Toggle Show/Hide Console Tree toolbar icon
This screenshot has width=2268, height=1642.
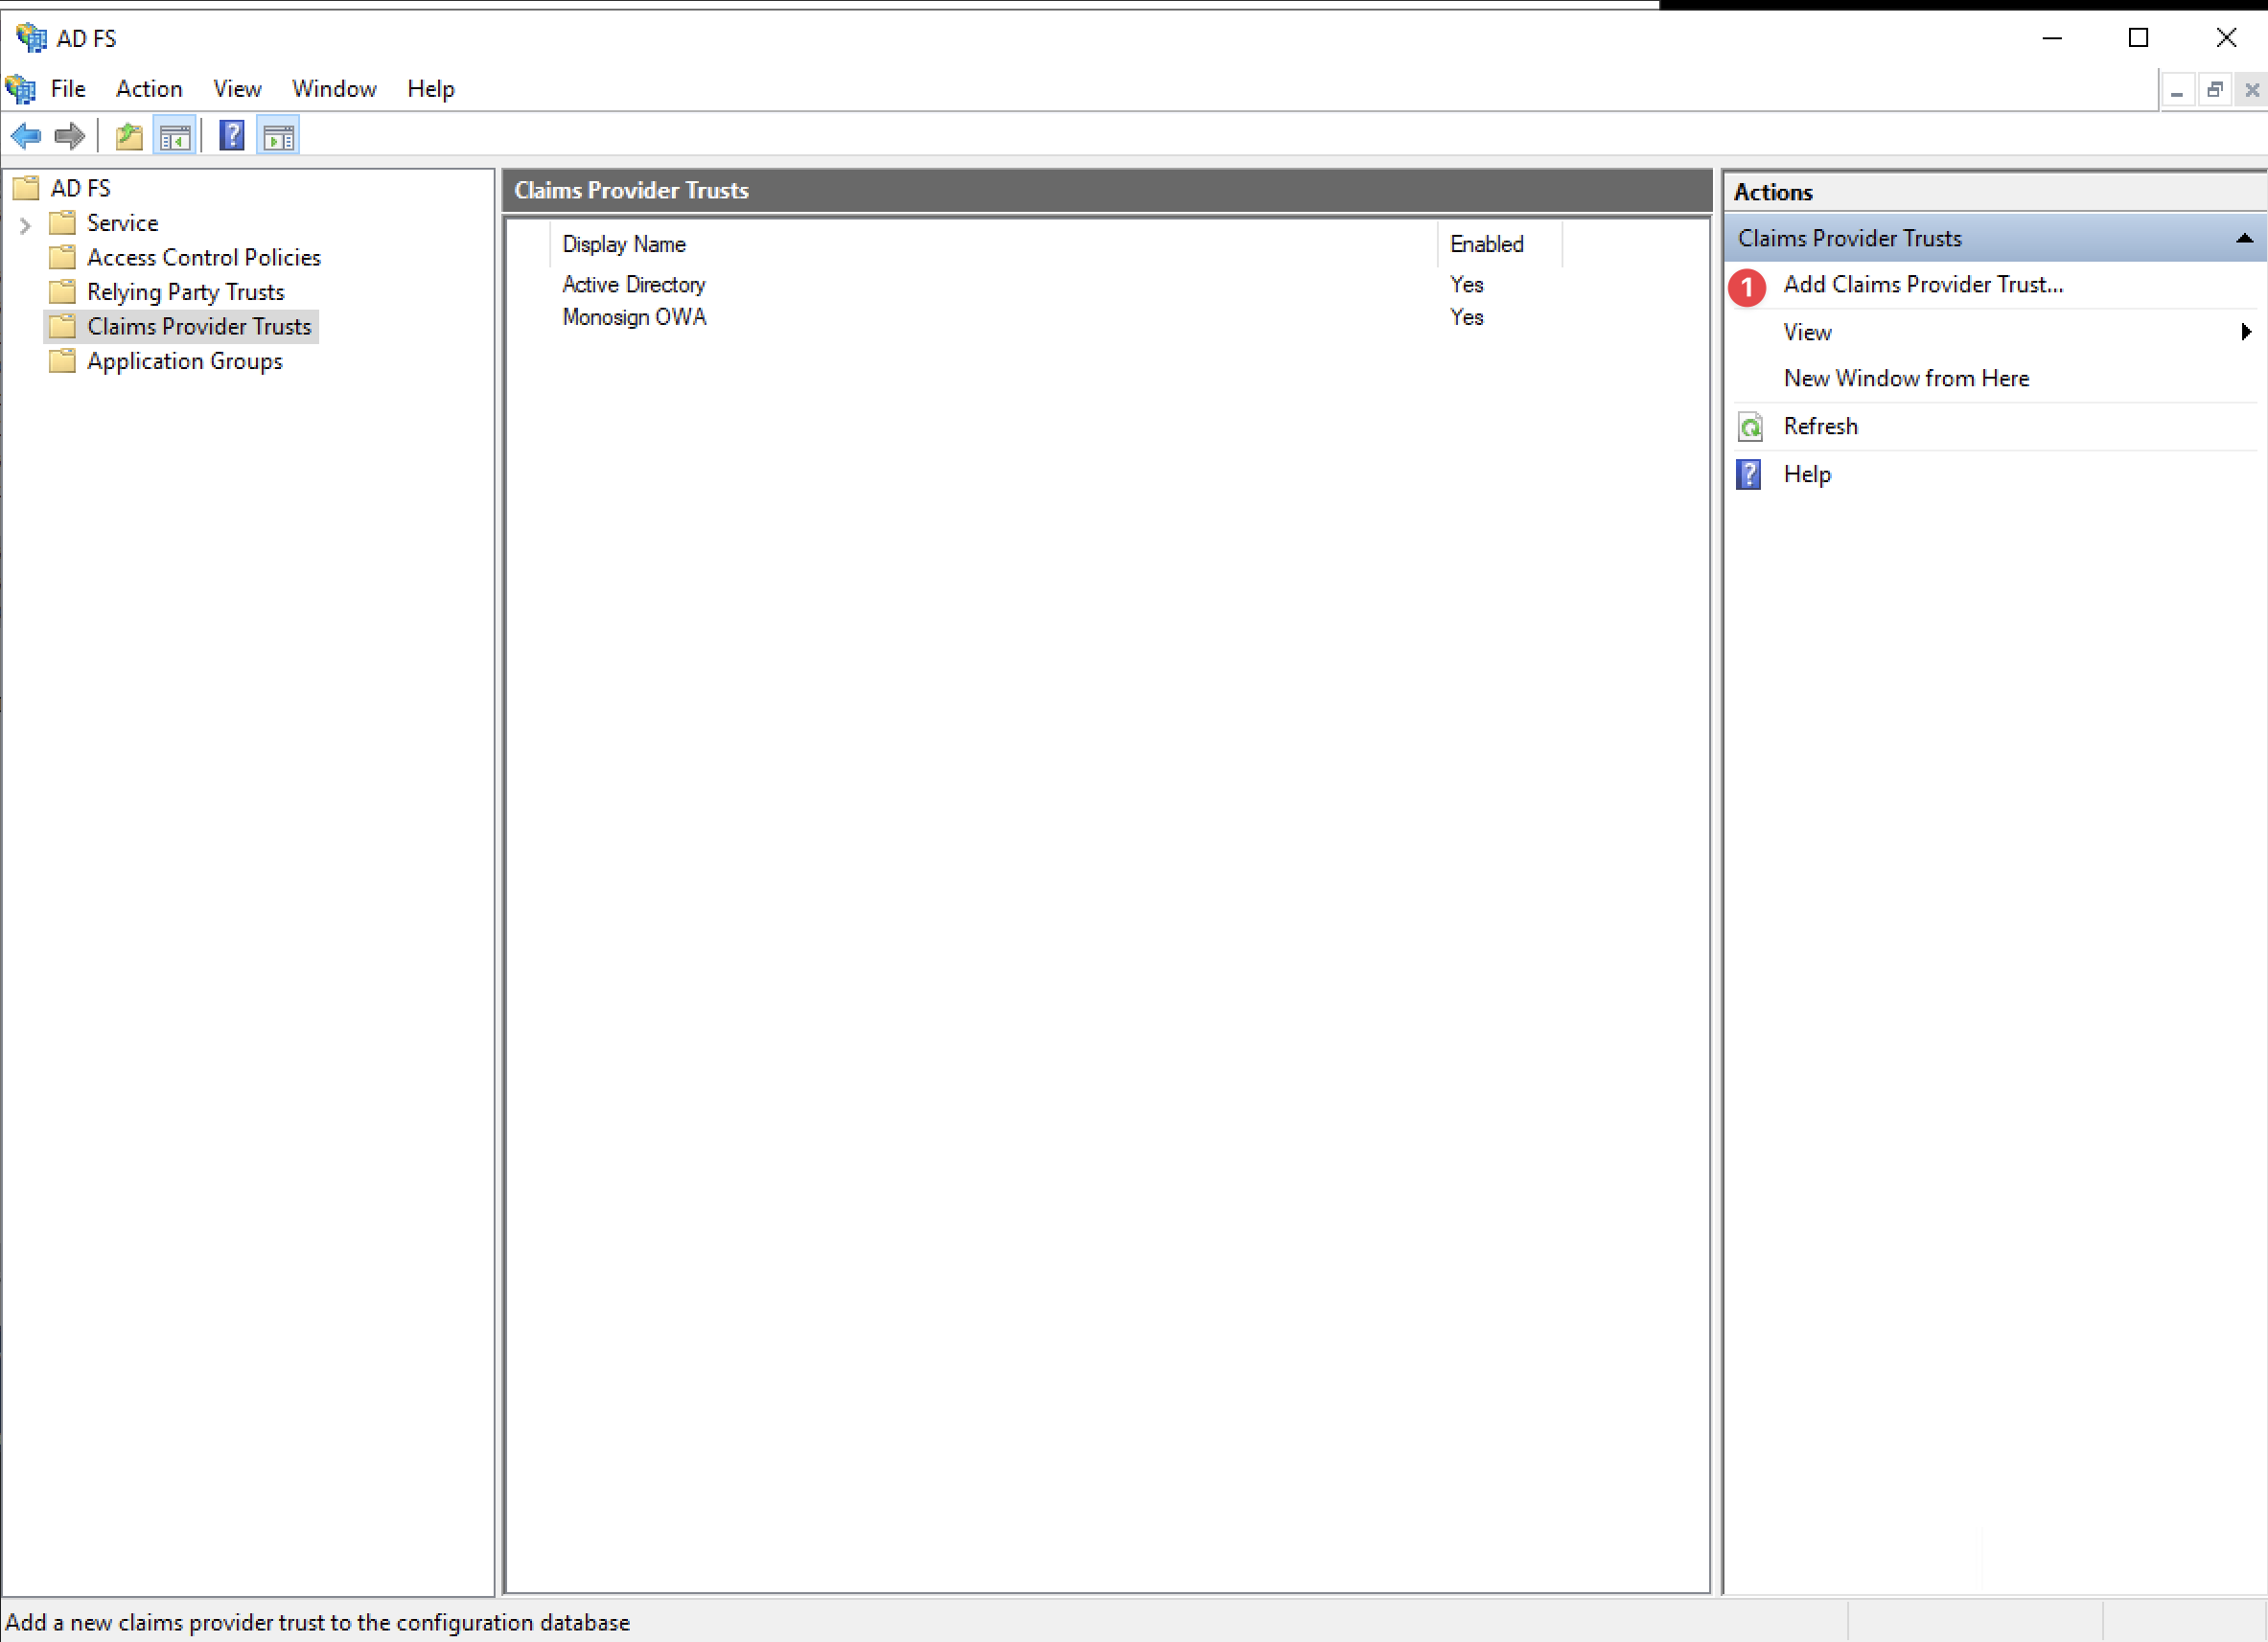(x=175, y=136)
